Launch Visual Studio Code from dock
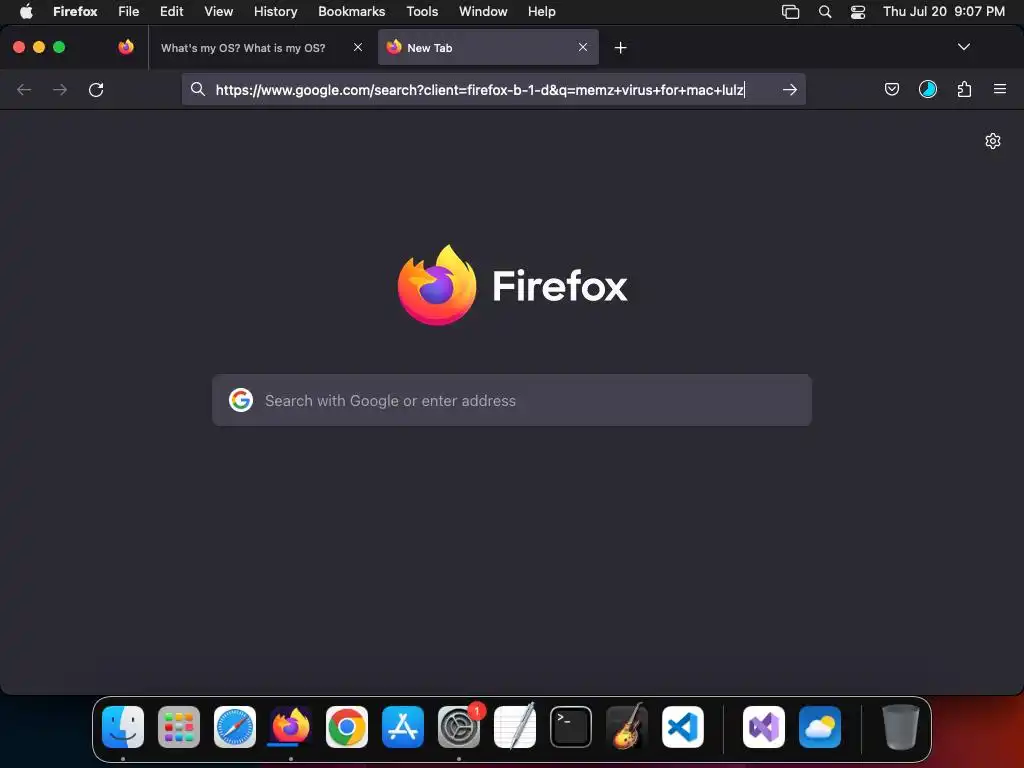This screenshot has width=1024, height=768. 683,727
